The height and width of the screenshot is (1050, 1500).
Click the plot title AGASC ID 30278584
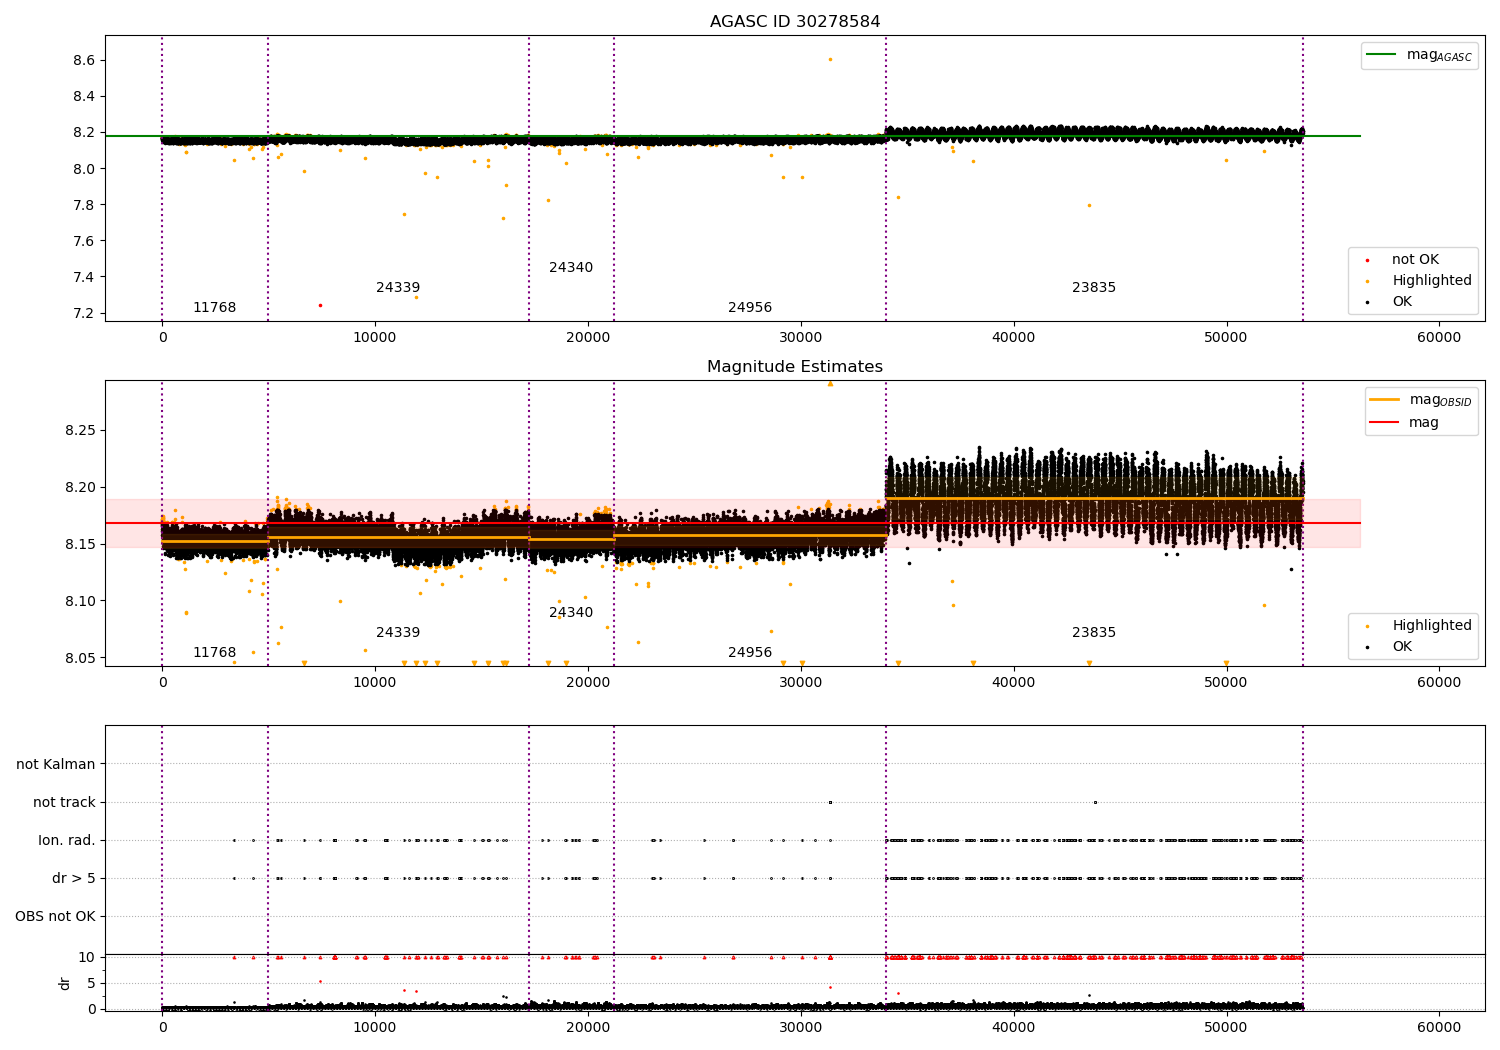pos(795,22)
